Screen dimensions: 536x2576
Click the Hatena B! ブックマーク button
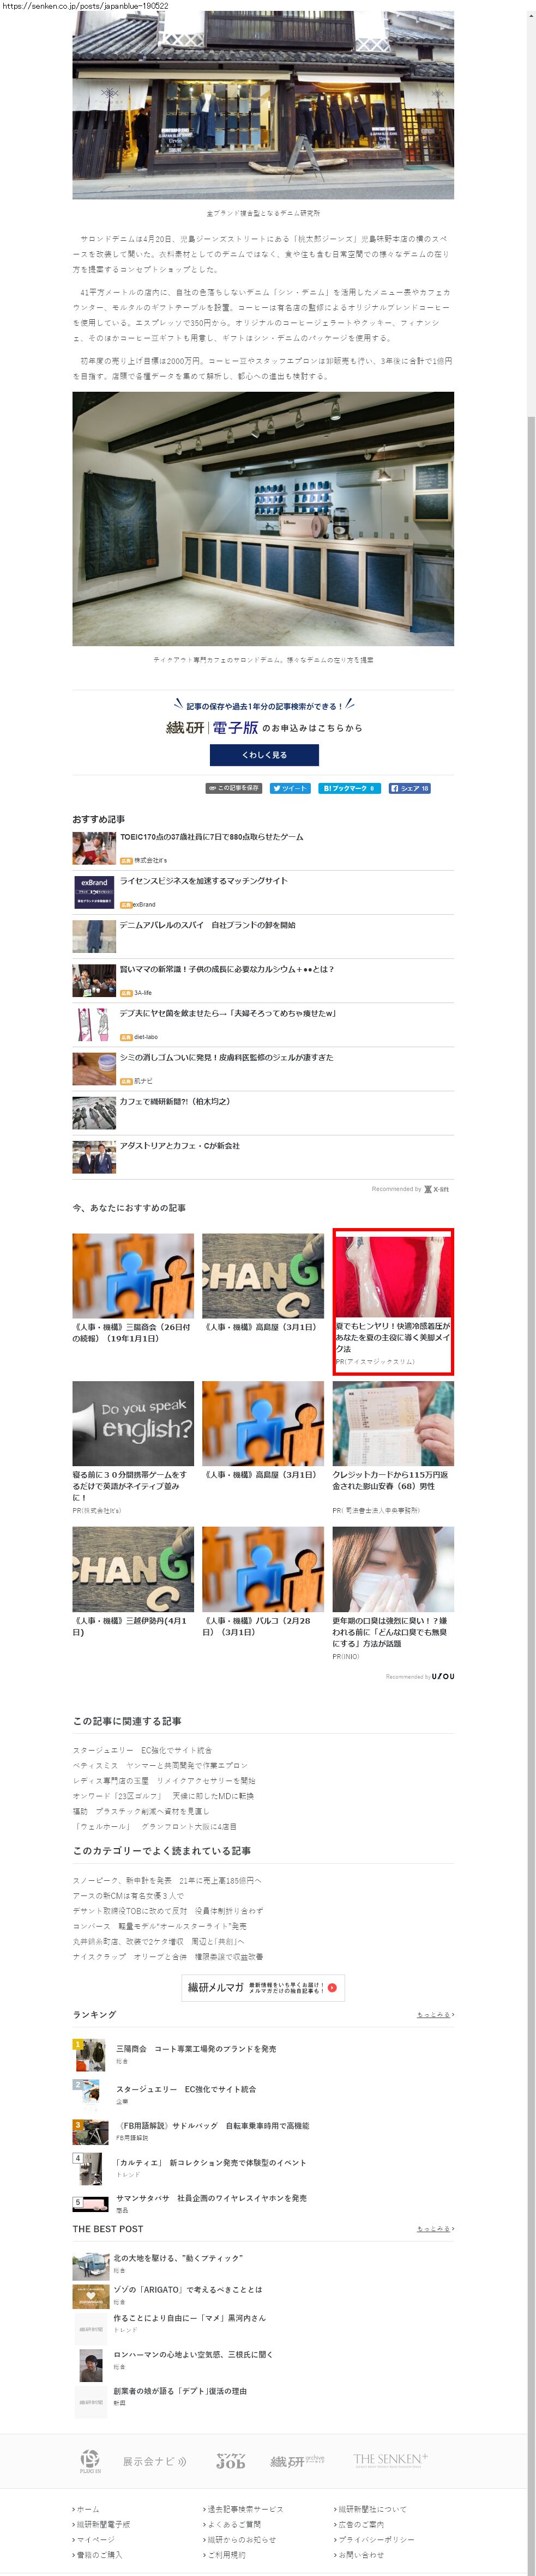tap(348, 788)
